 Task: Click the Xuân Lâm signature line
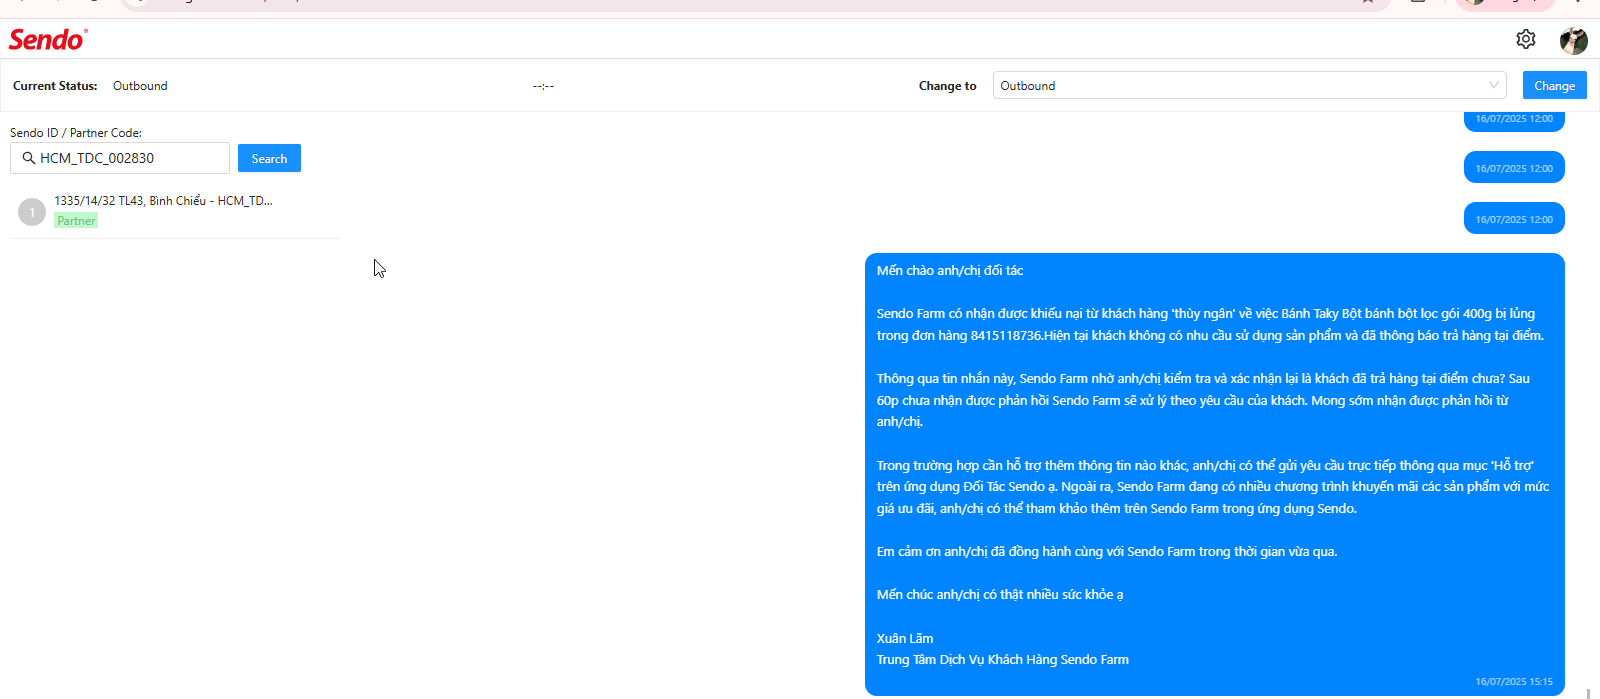coord(905,638)
